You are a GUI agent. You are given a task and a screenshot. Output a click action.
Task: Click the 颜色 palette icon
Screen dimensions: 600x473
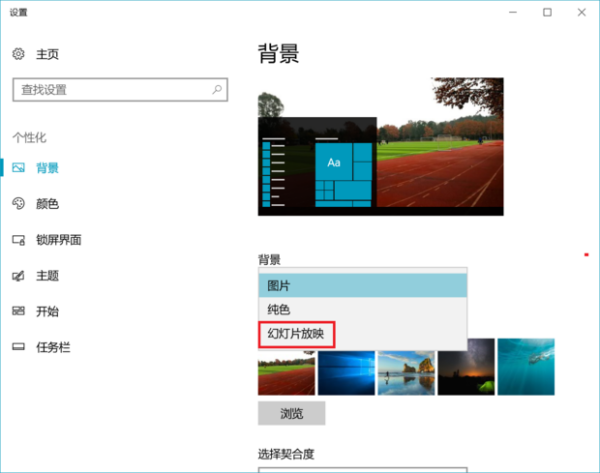coord(18,204)
